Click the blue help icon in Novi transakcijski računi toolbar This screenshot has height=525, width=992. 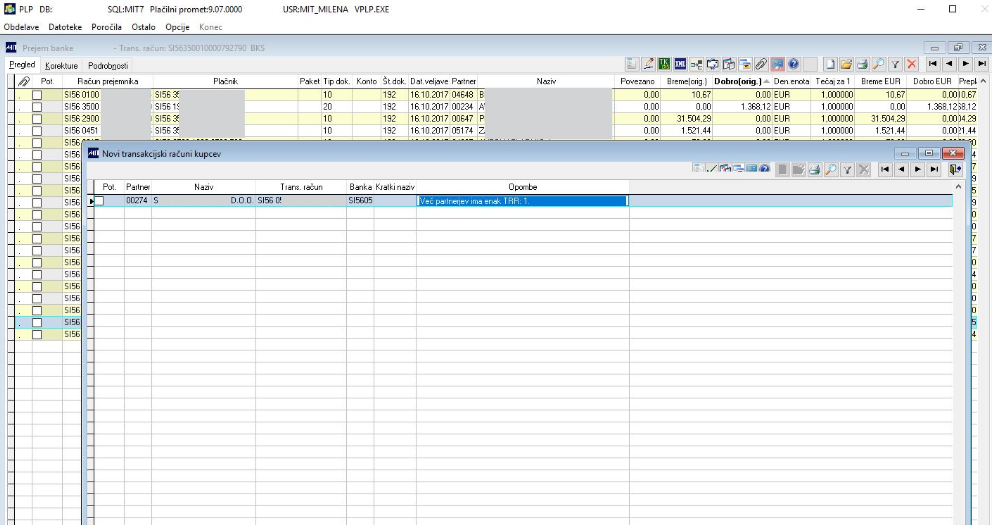(764, 168)
